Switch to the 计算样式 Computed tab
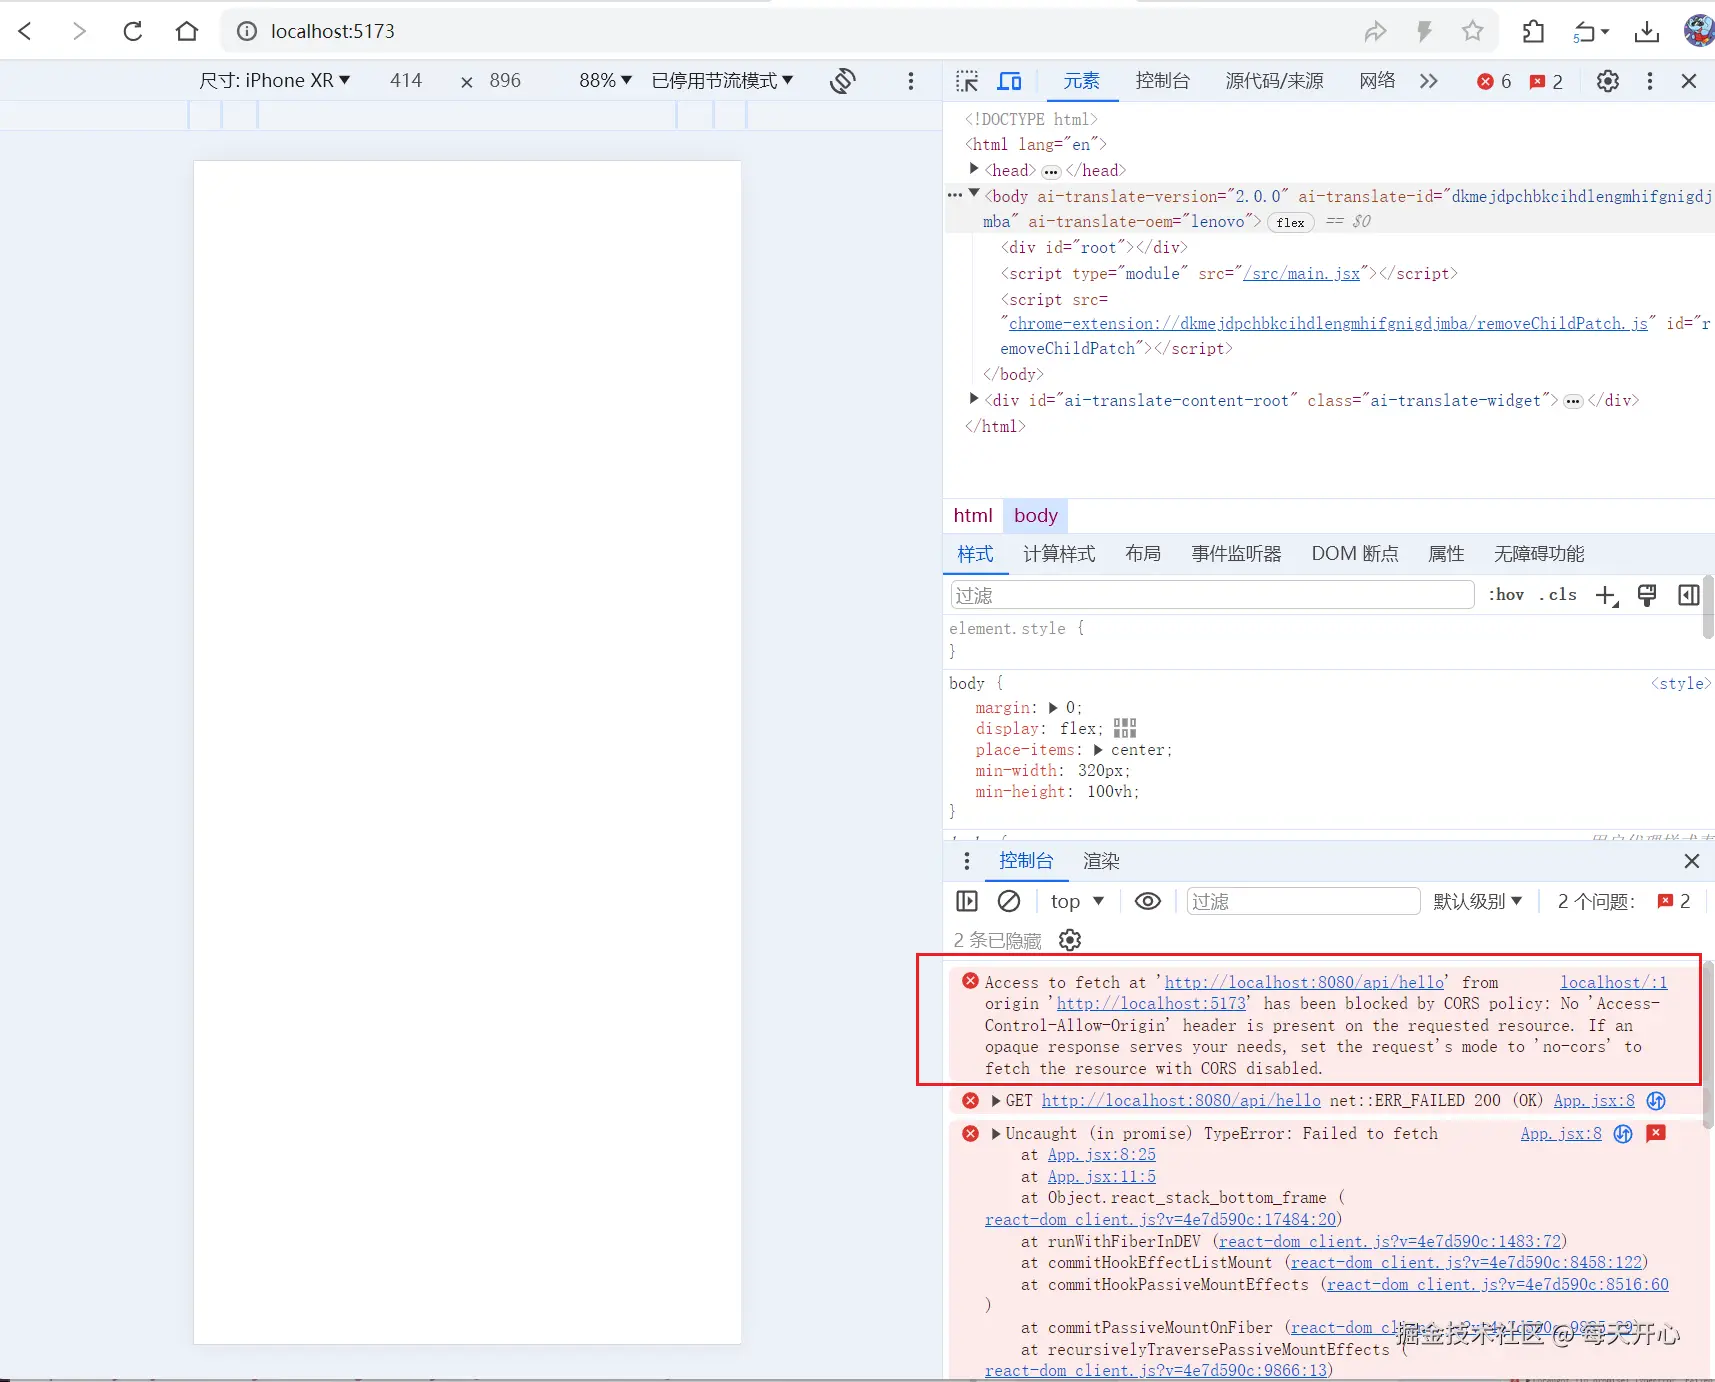The width and height of the screenshot is (1715, 1382). (1059, 554)
